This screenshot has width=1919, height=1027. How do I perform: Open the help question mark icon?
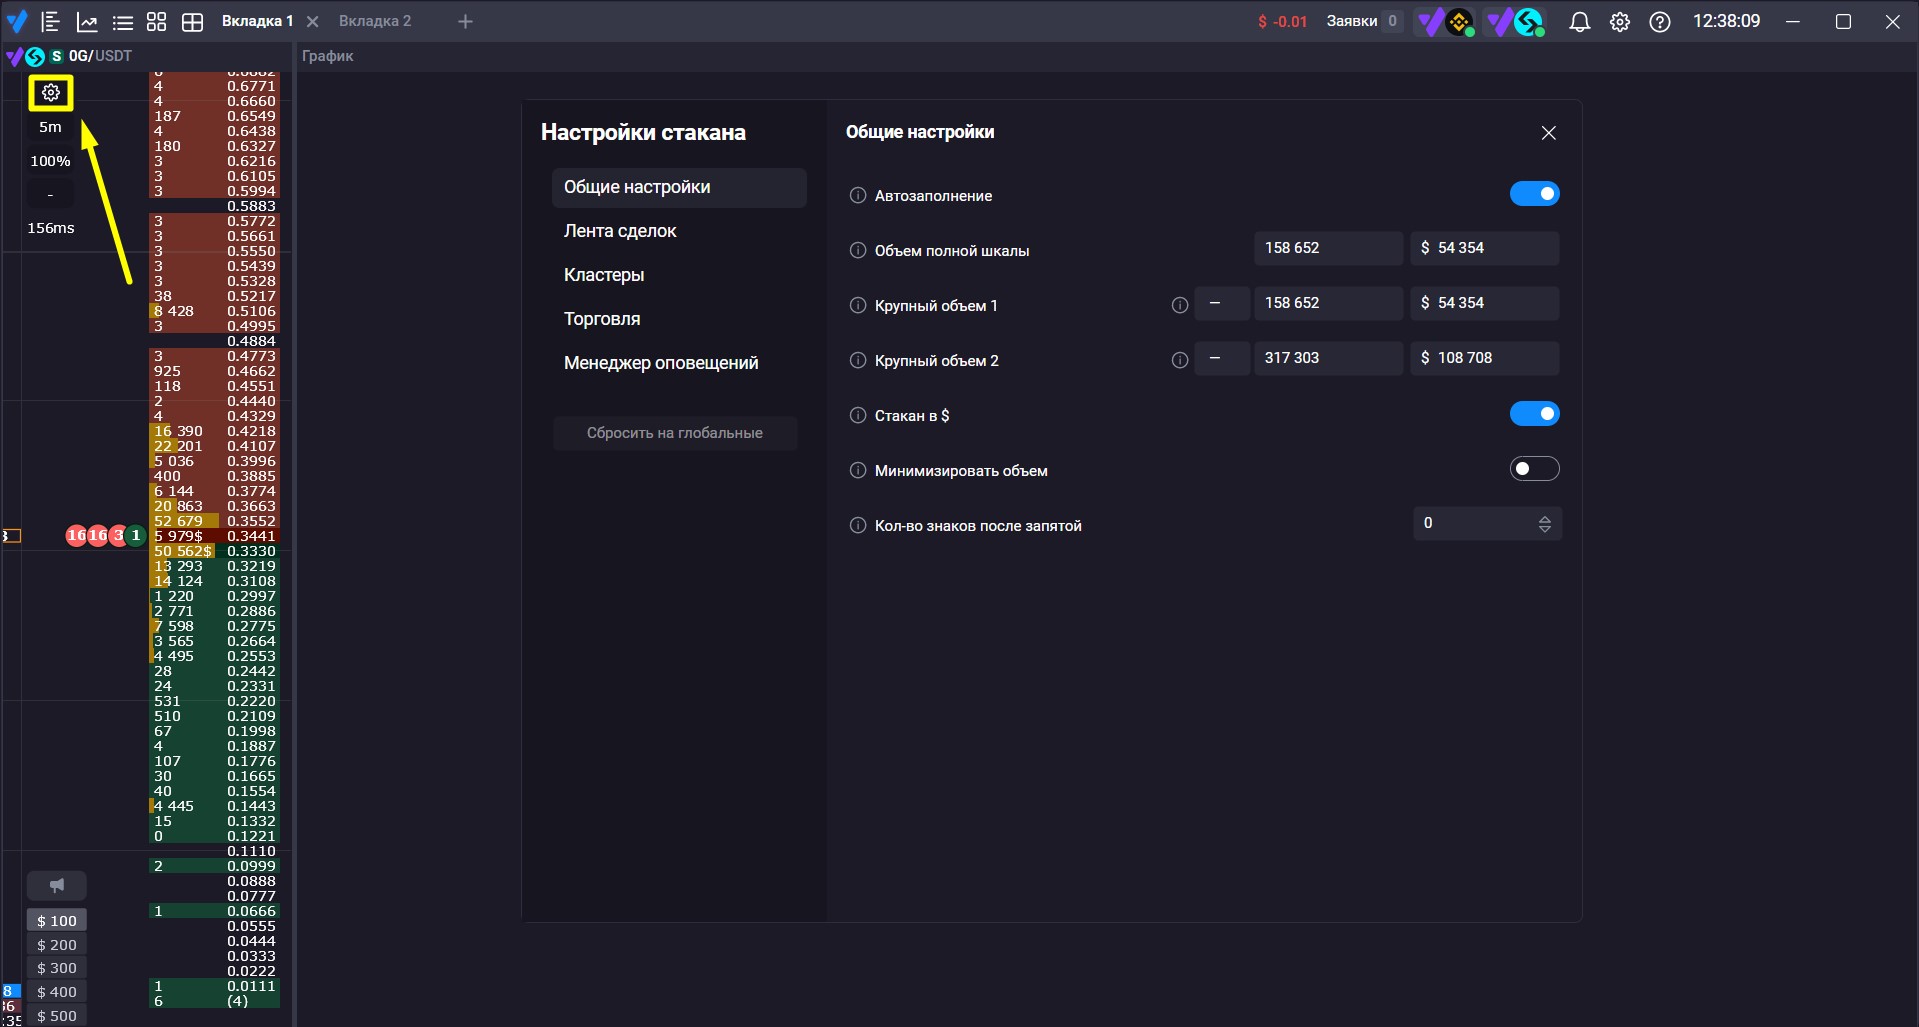coord(1660,21)
